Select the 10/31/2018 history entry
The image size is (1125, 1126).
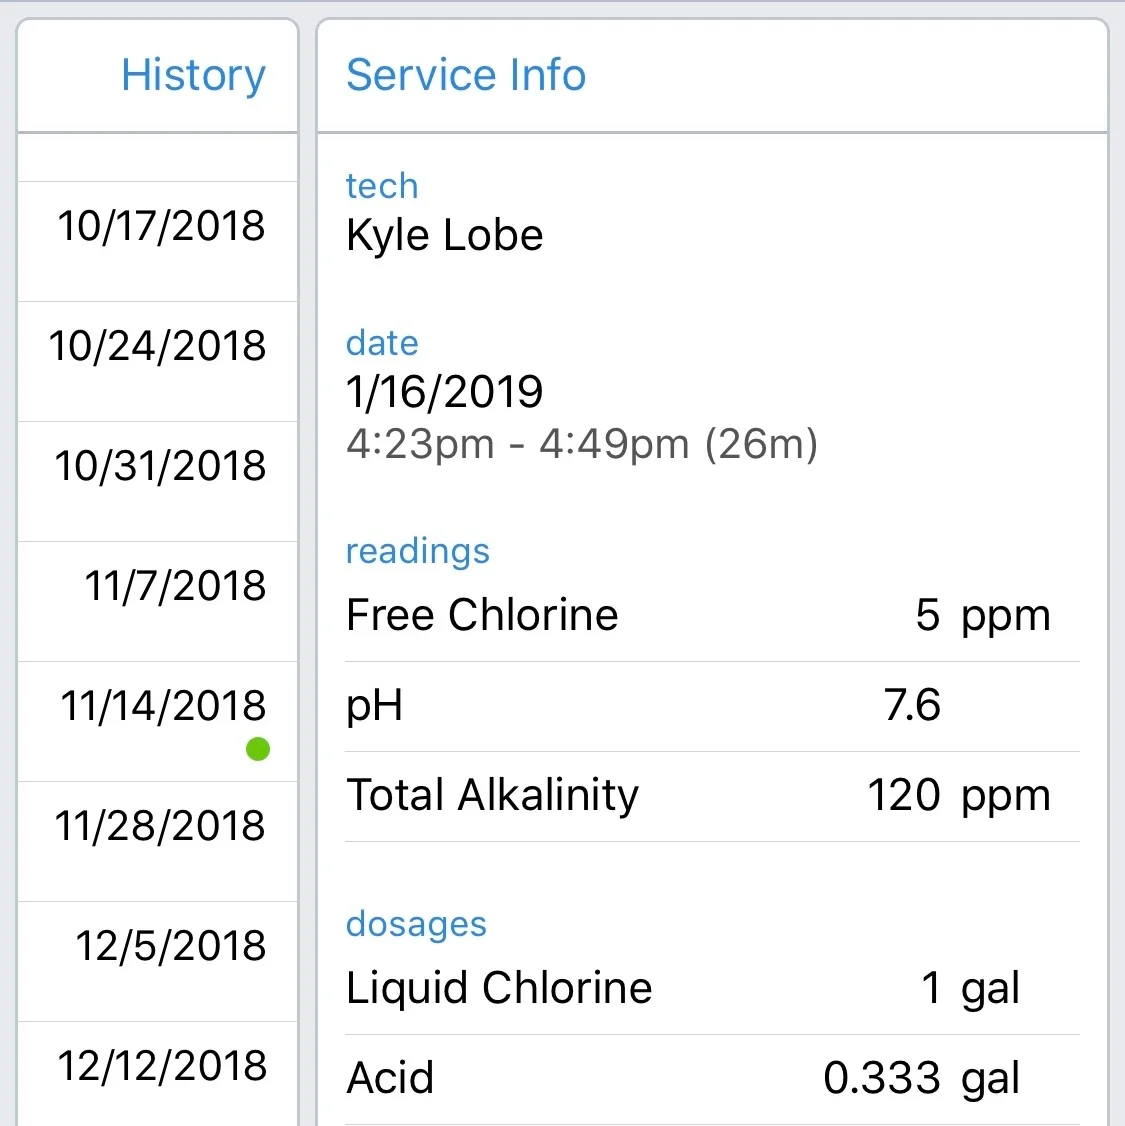157,481
